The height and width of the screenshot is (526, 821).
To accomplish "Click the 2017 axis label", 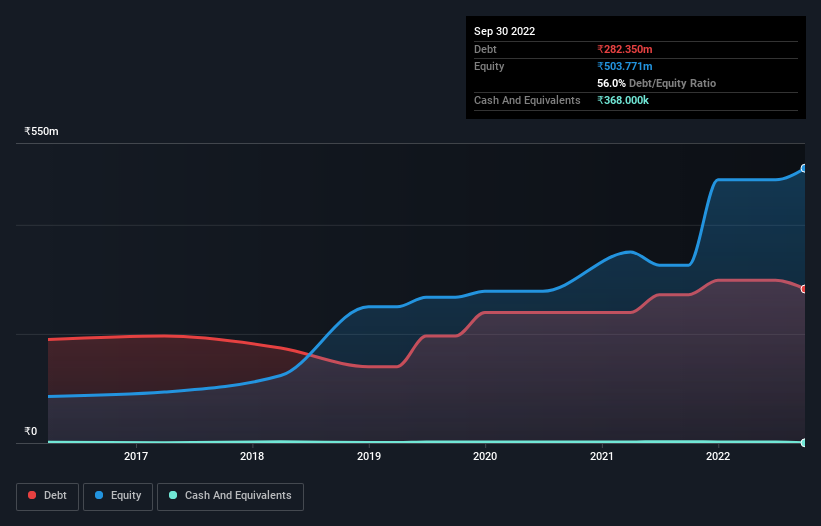I will [136, 456].
